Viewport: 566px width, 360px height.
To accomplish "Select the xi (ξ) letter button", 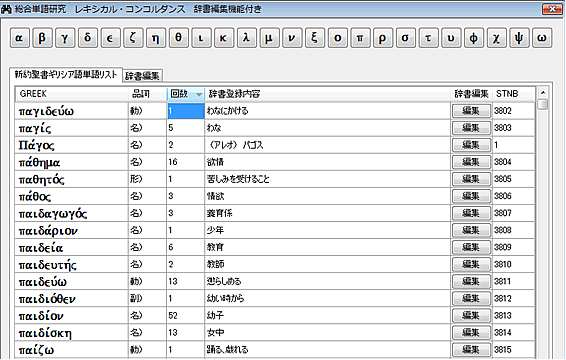I will [315, 38].
